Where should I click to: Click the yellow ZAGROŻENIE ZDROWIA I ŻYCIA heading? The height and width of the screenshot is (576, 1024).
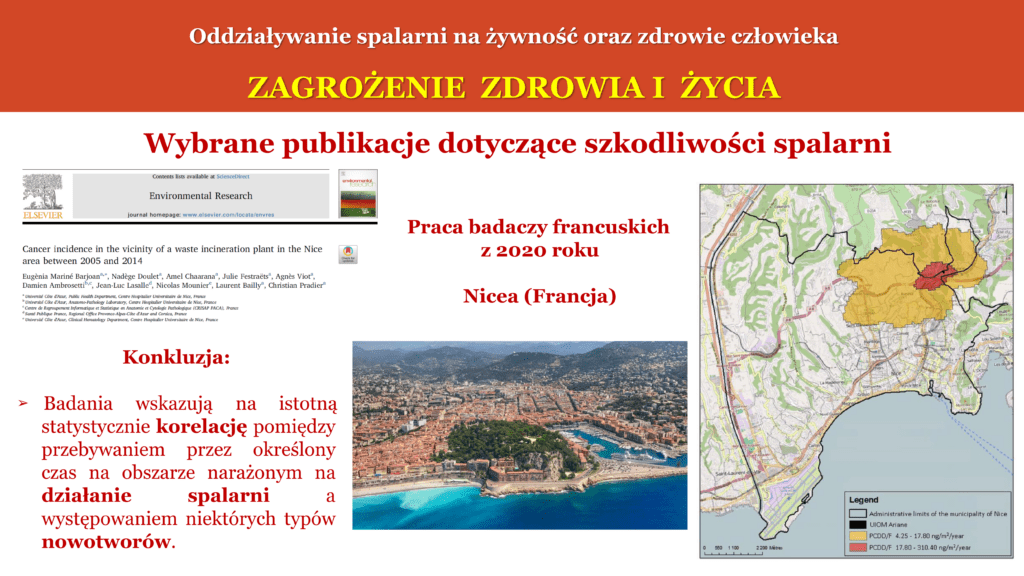[513, 88]
